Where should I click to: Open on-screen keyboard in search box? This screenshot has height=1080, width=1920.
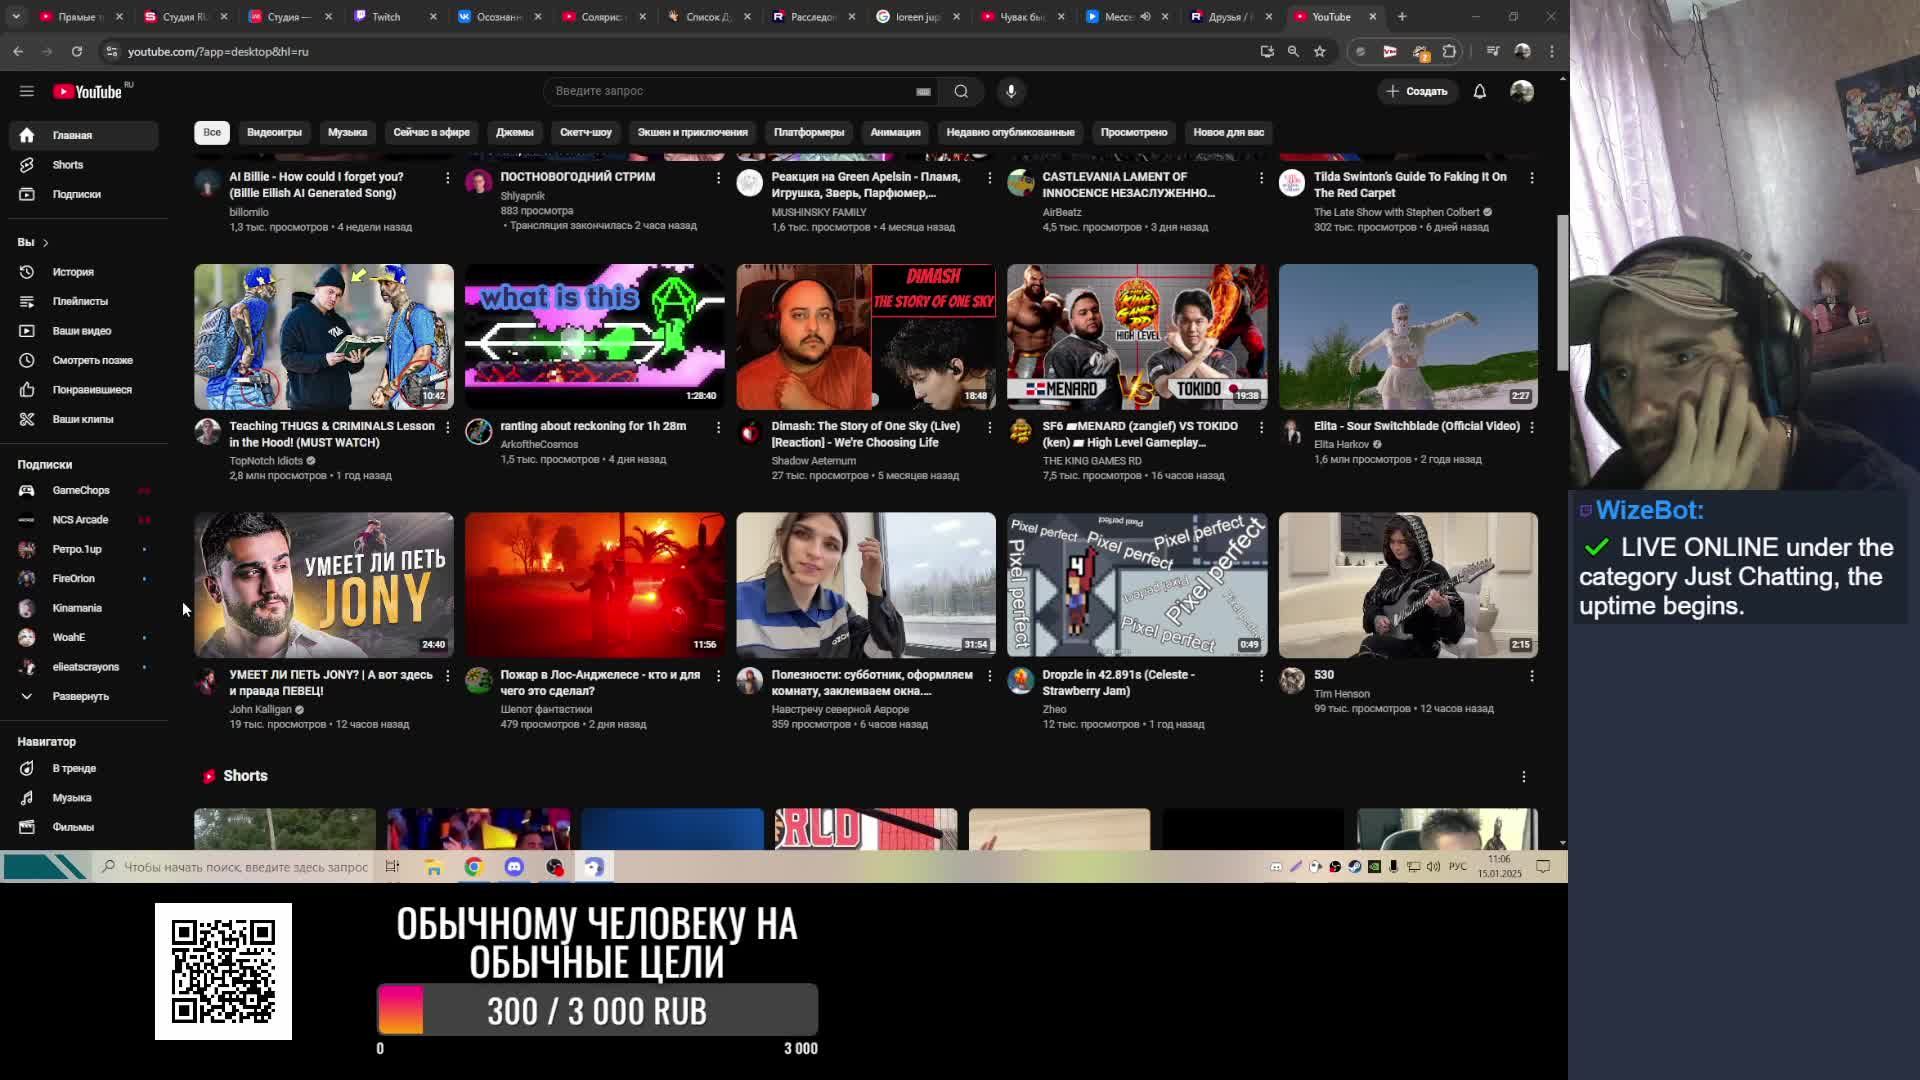pyautogui.click(x=923, y=91)
